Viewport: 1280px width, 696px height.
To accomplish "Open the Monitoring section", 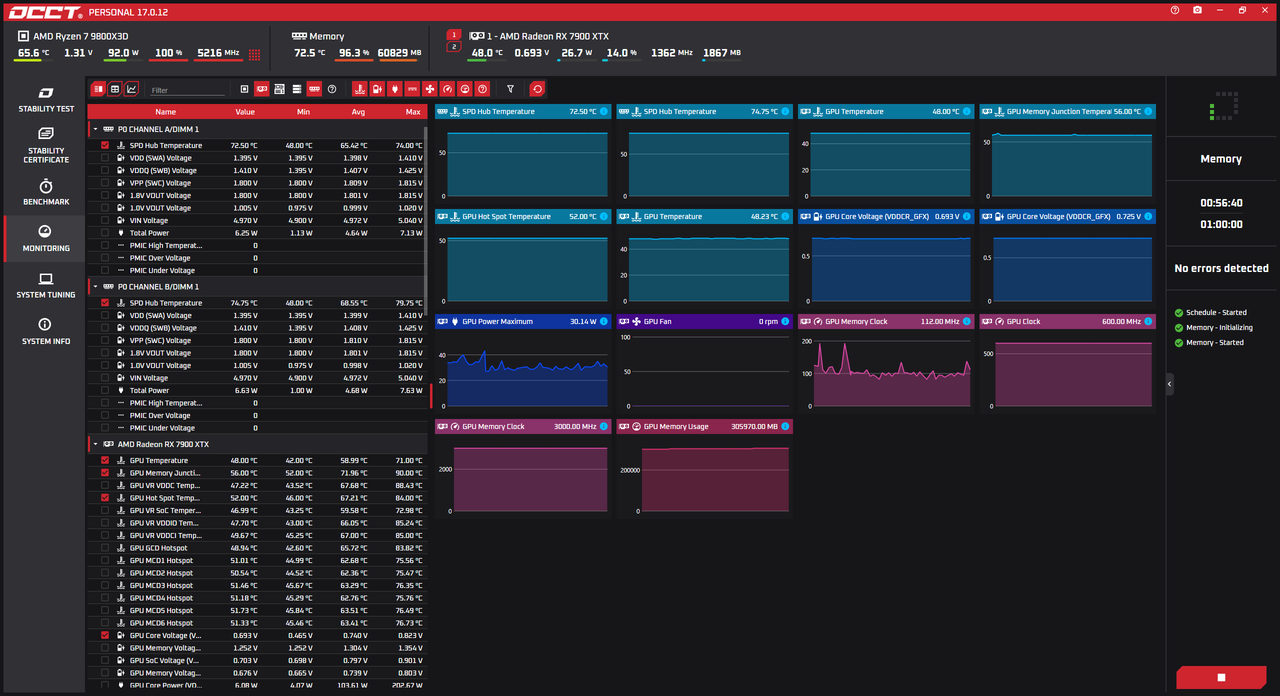I will tap(46, 239).
